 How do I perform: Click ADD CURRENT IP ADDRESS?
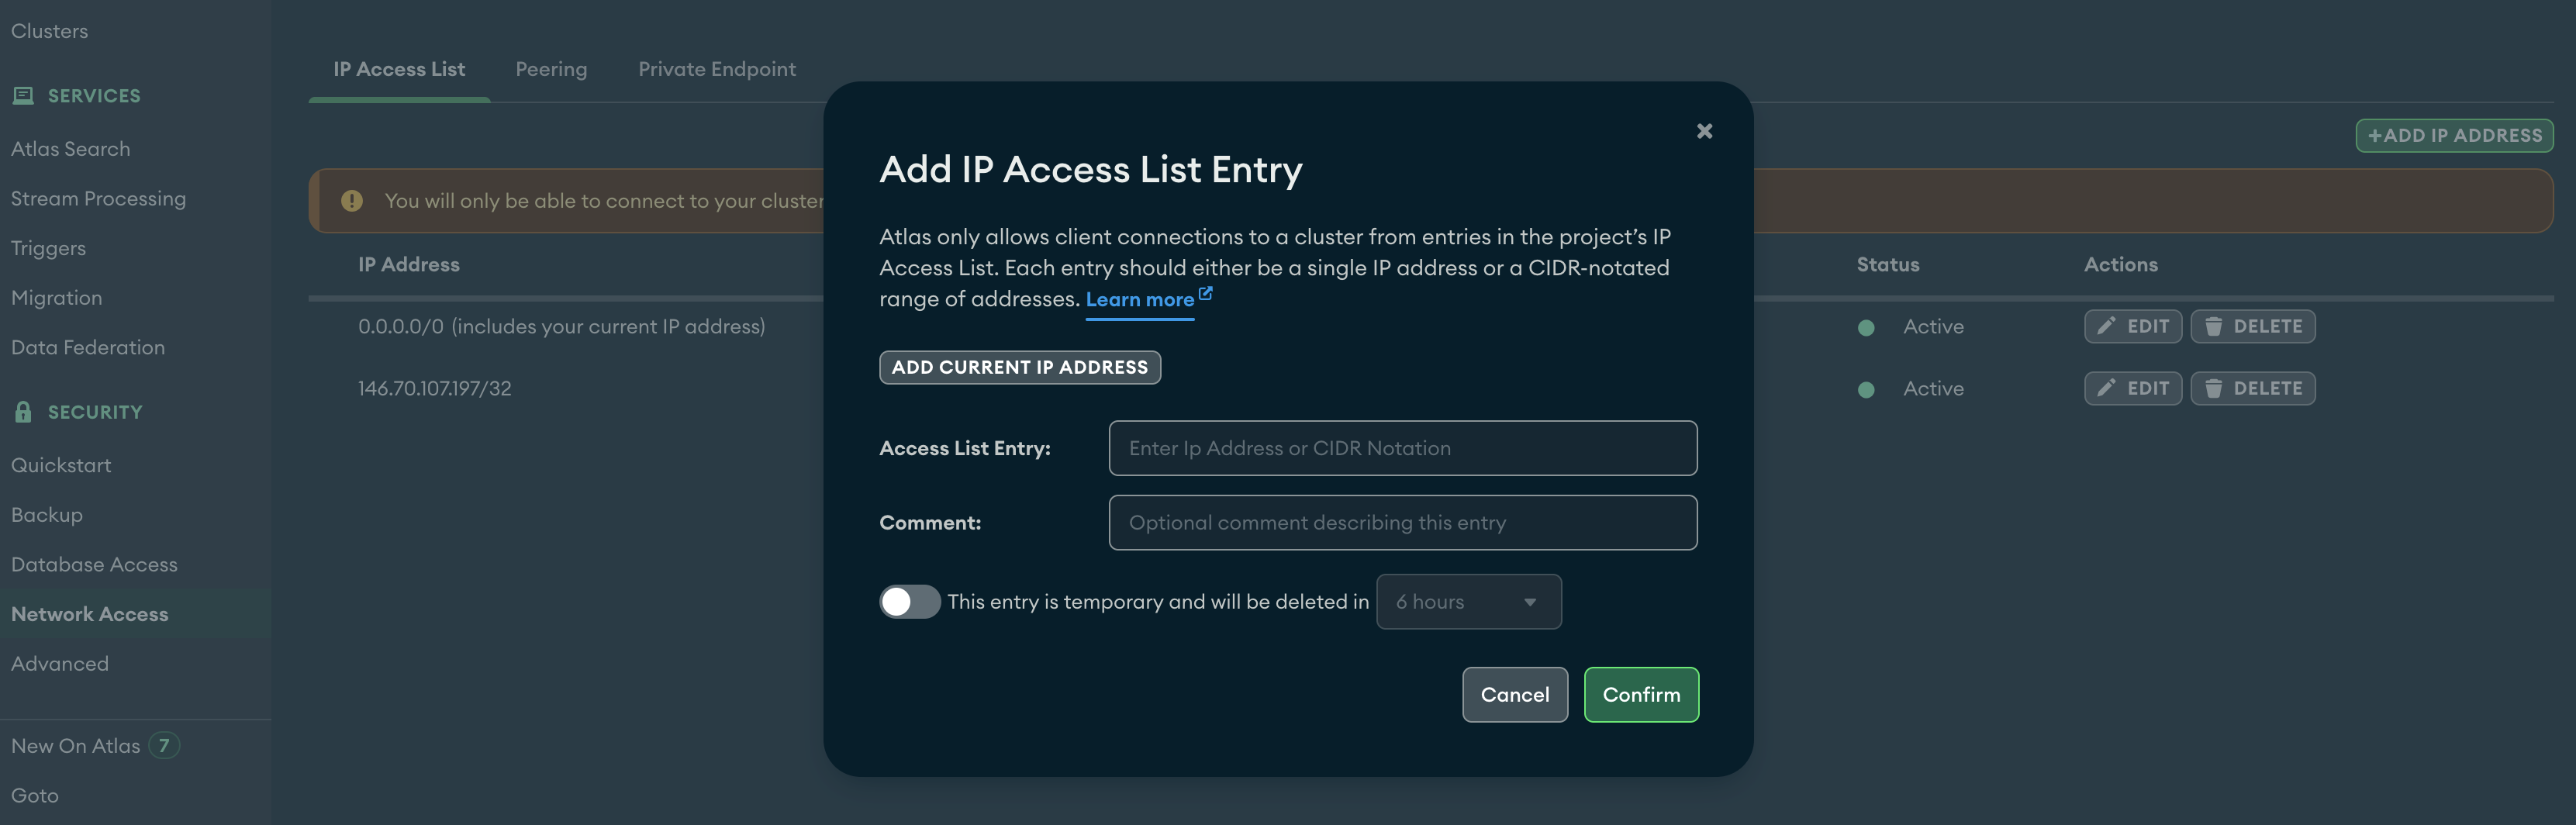coord(1019,367)
